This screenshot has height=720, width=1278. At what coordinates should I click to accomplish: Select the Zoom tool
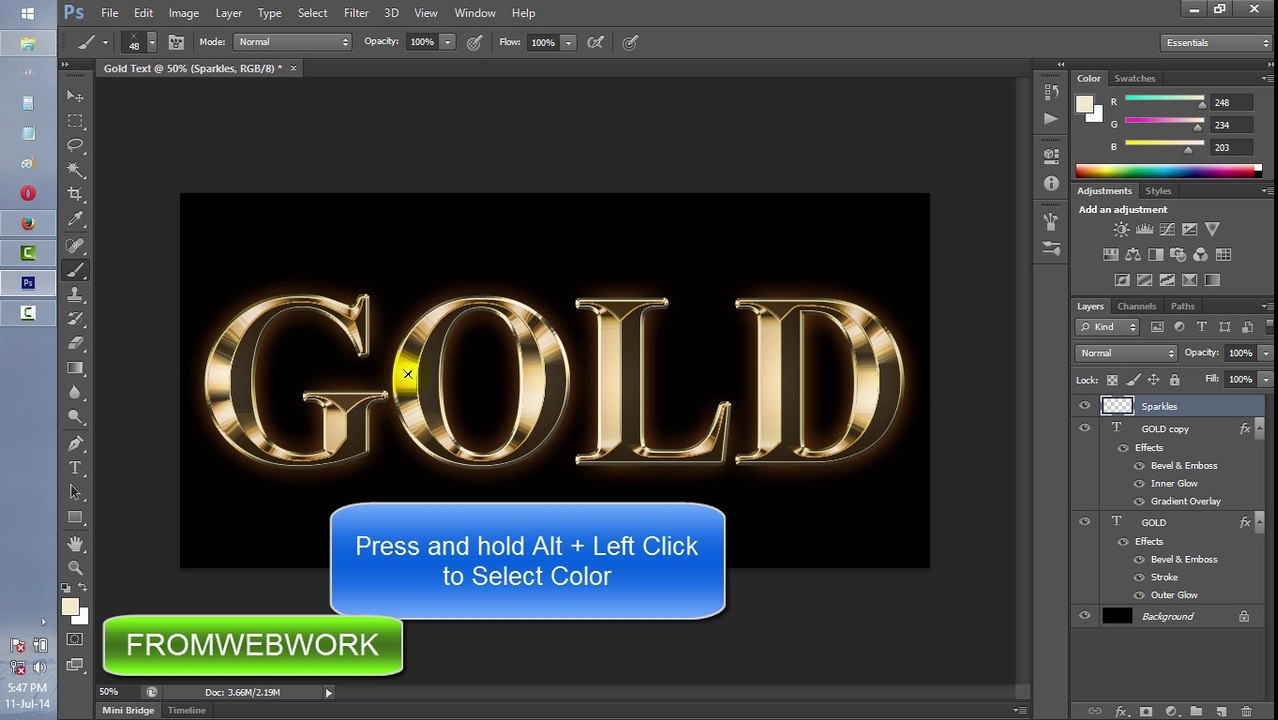point(75,568)
